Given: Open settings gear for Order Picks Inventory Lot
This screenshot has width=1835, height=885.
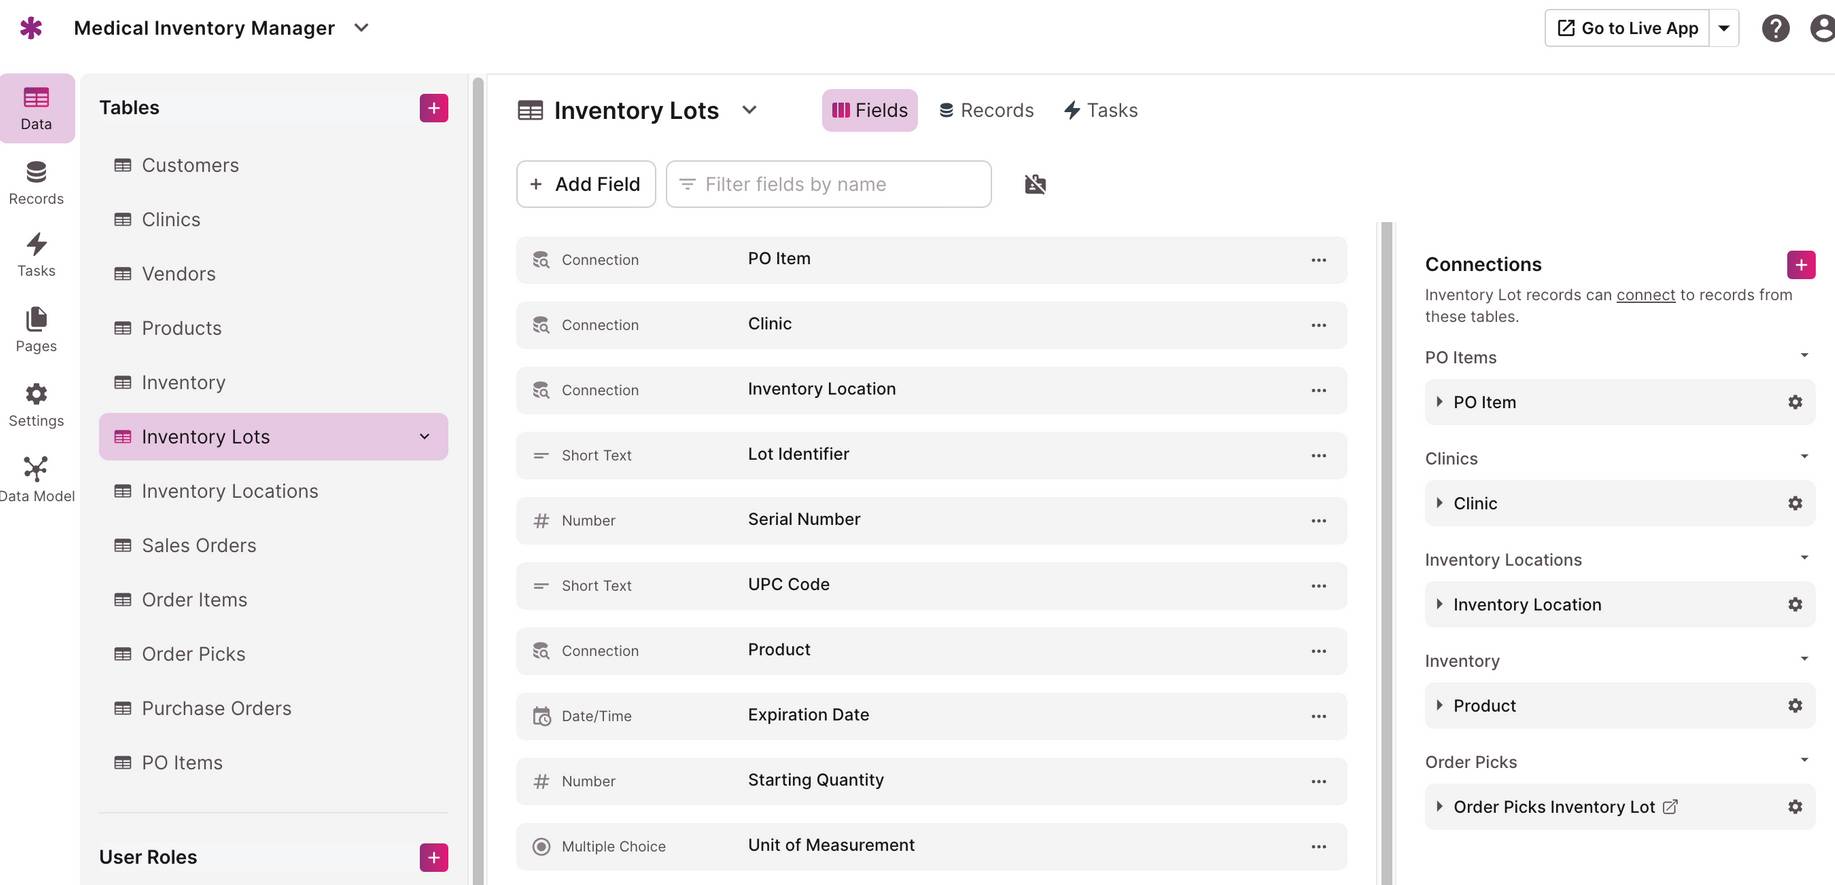Looking at the screenshot, I should coord(1795,806).
